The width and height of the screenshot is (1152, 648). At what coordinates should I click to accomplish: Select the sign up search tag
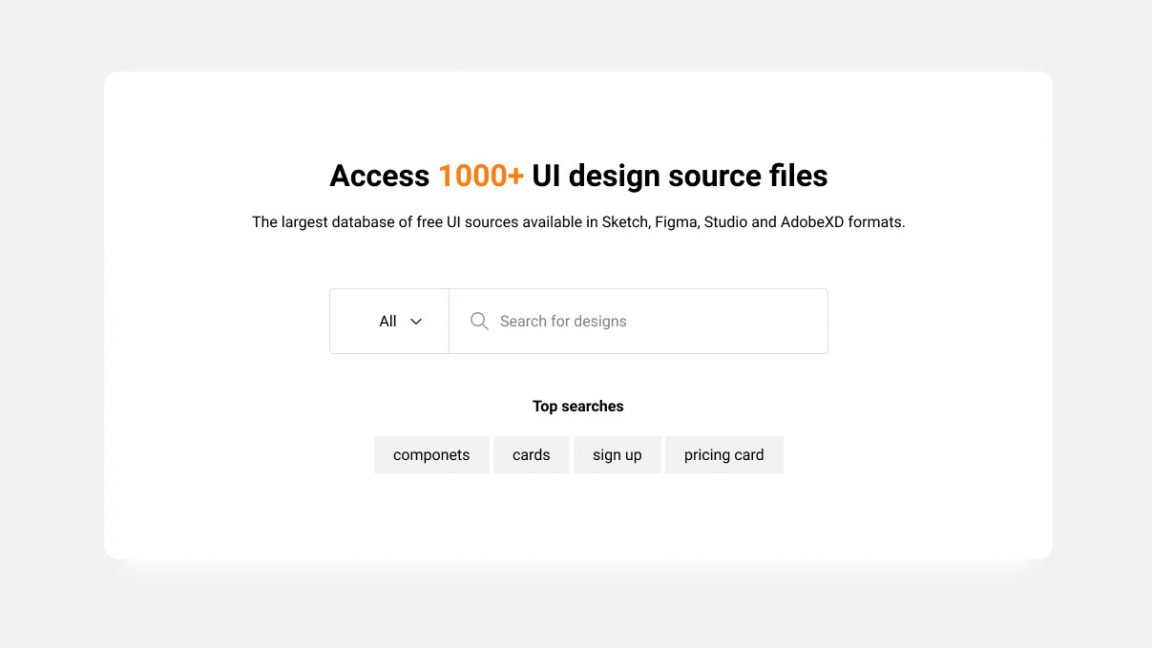[617, 455]
